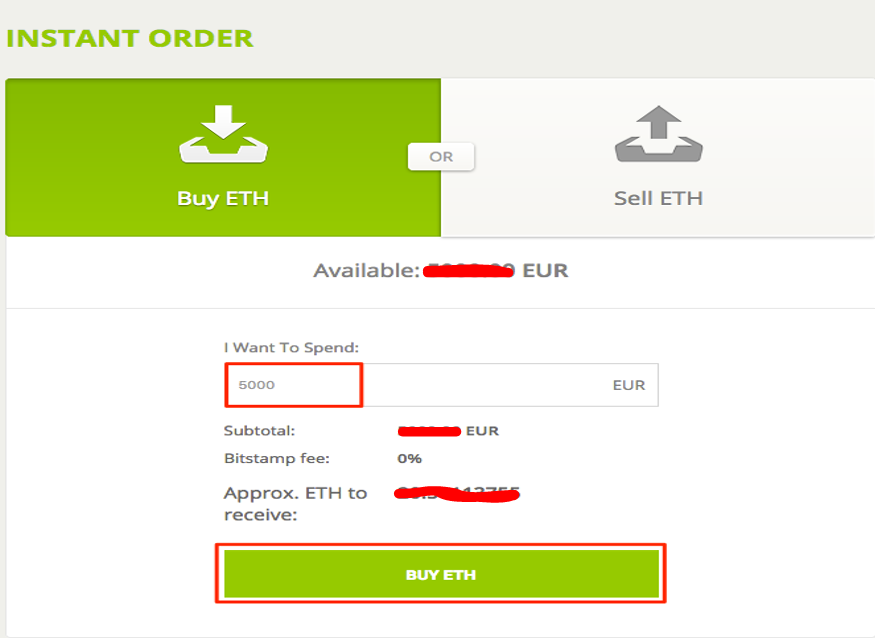Click the 0% fee value

coord(409,459)
